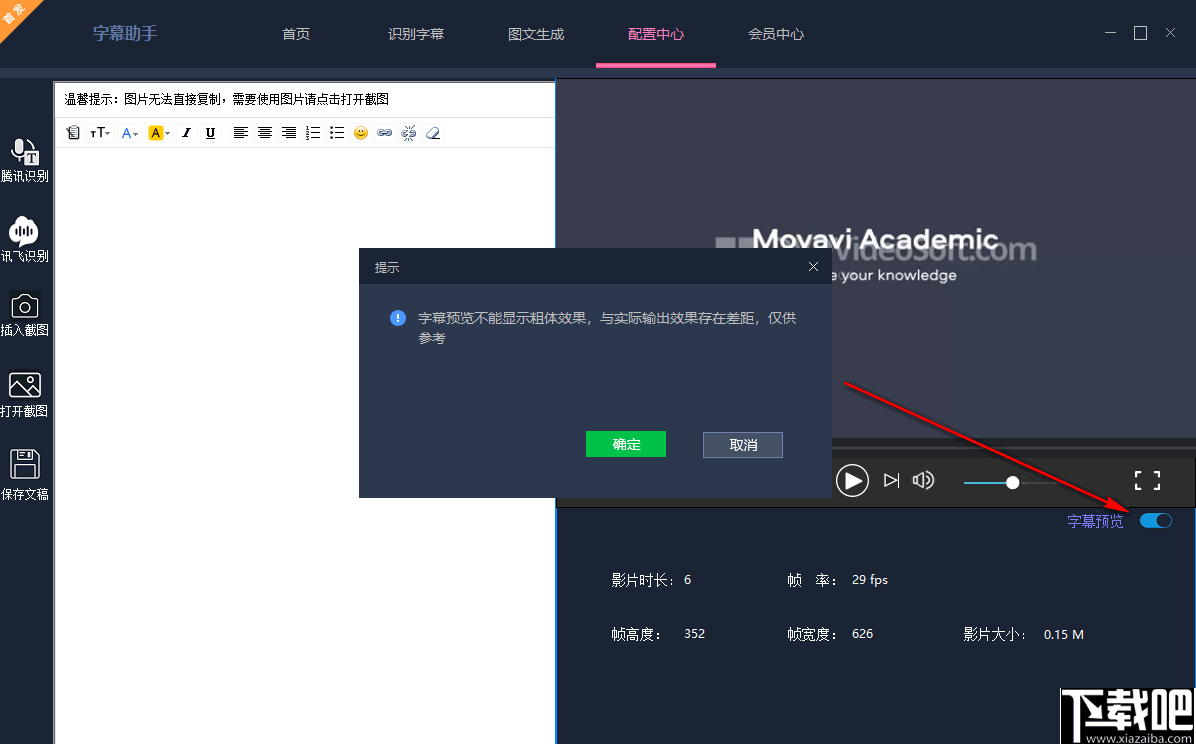Toggle italic text formatting
The image size is (1196, 744).
tap(186, 132)
